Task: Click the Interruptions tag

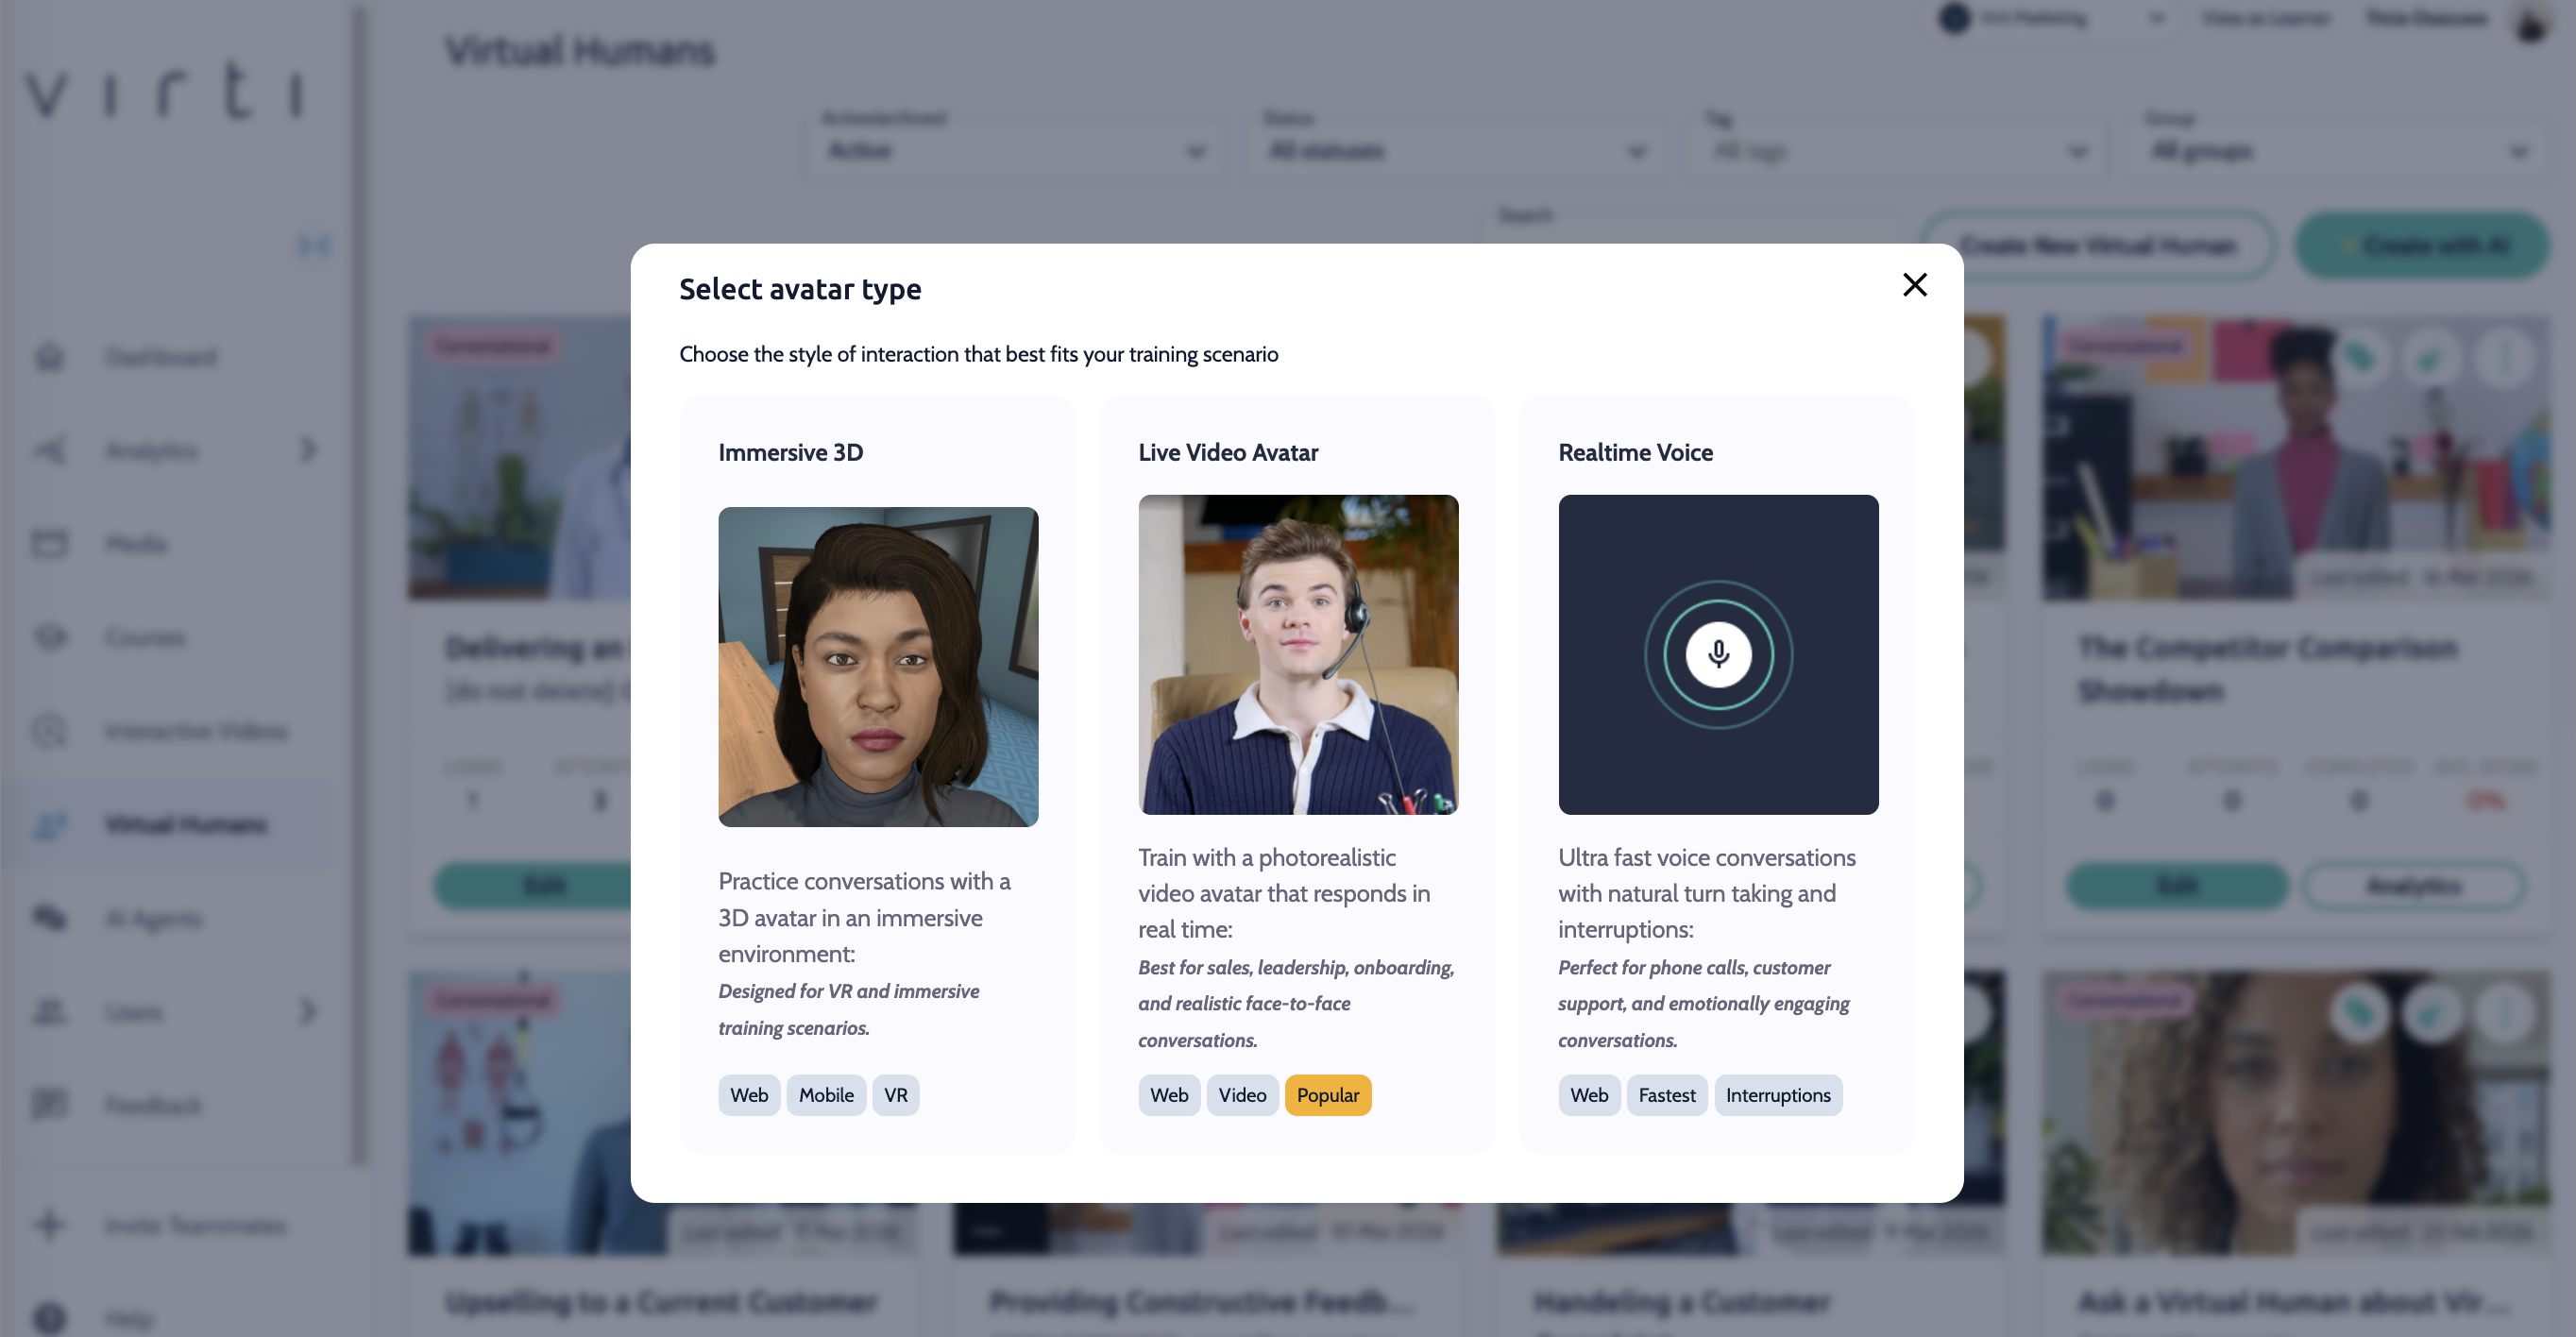Action: [x=1777, y=1095]
